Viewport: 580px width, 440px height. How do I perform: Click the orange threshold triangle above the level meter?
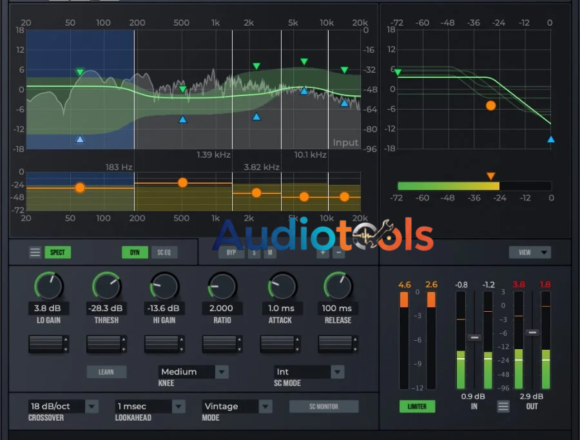[x=491, y=176]
